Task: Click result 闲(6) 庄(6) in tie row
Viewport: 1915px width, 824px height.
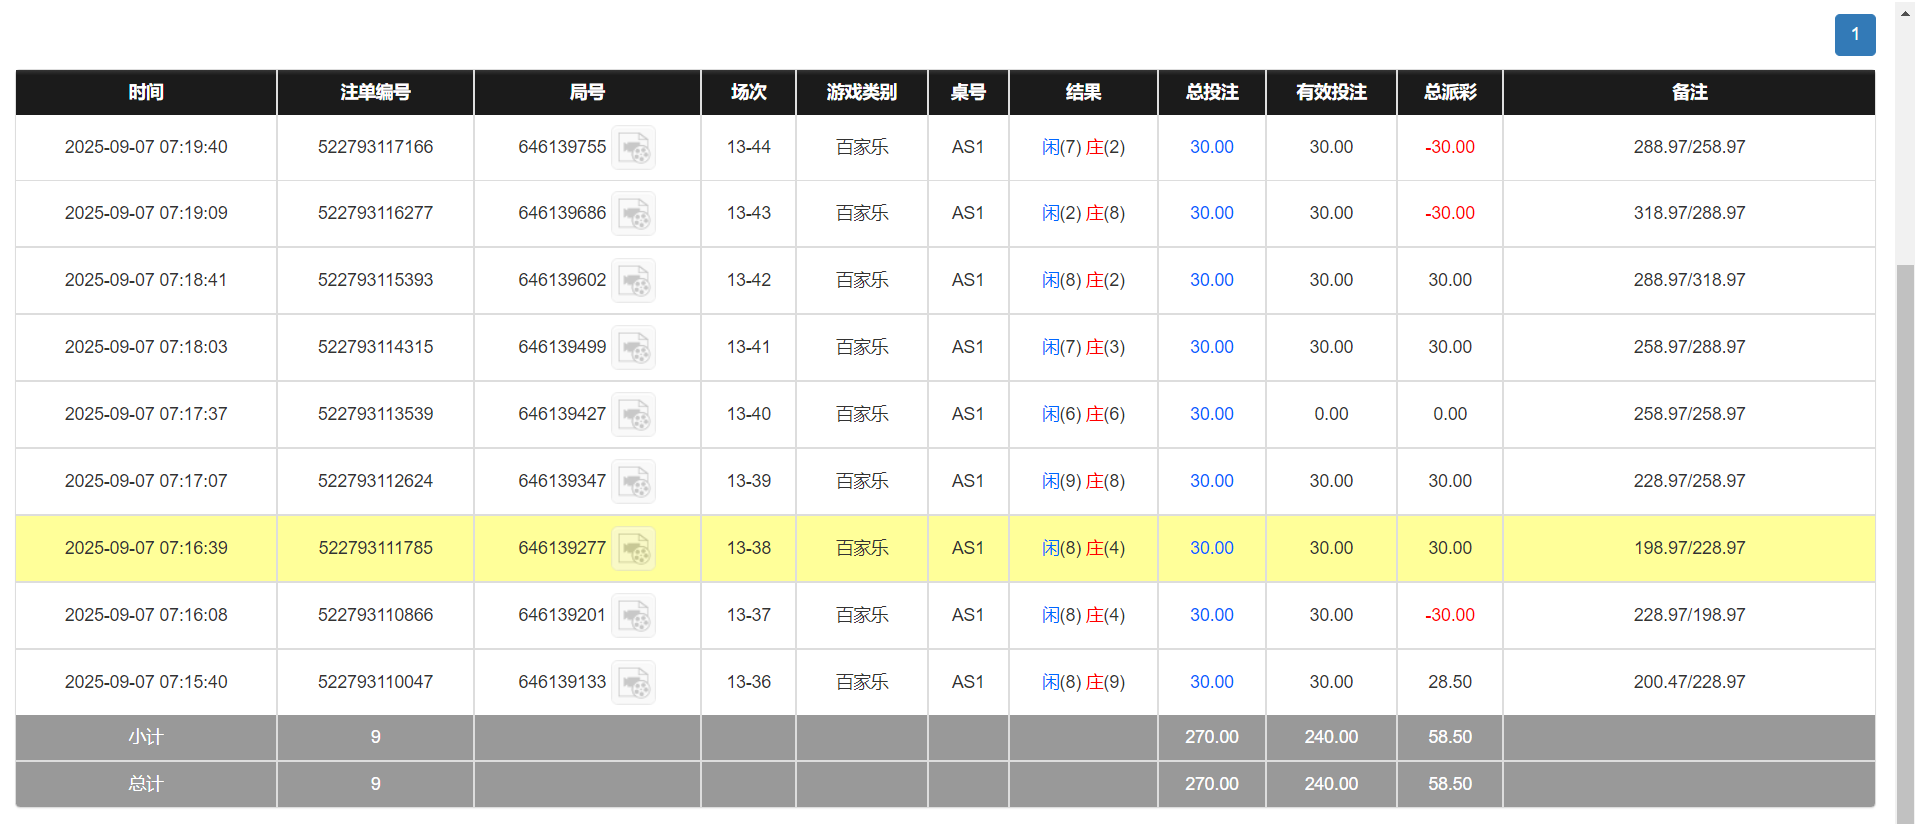Action: tap(1083, 414)
